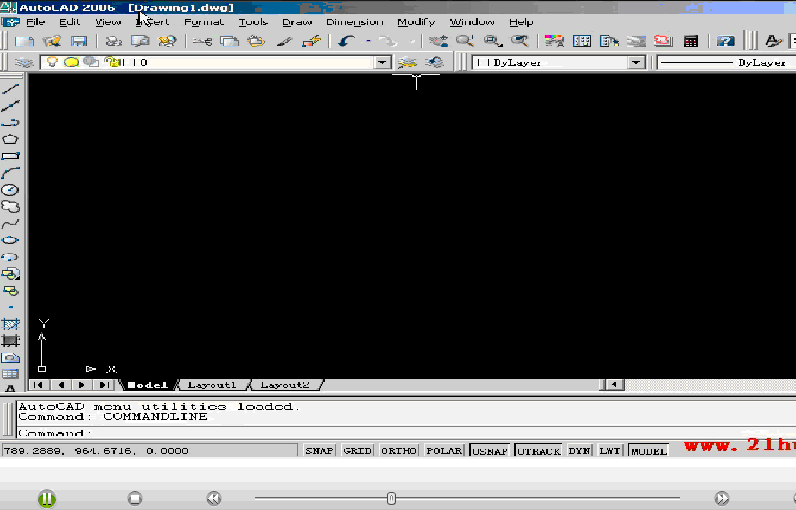Select the Circle tool
The height and width of the screenshot is (510, 796).
click(x=10, y=190)
